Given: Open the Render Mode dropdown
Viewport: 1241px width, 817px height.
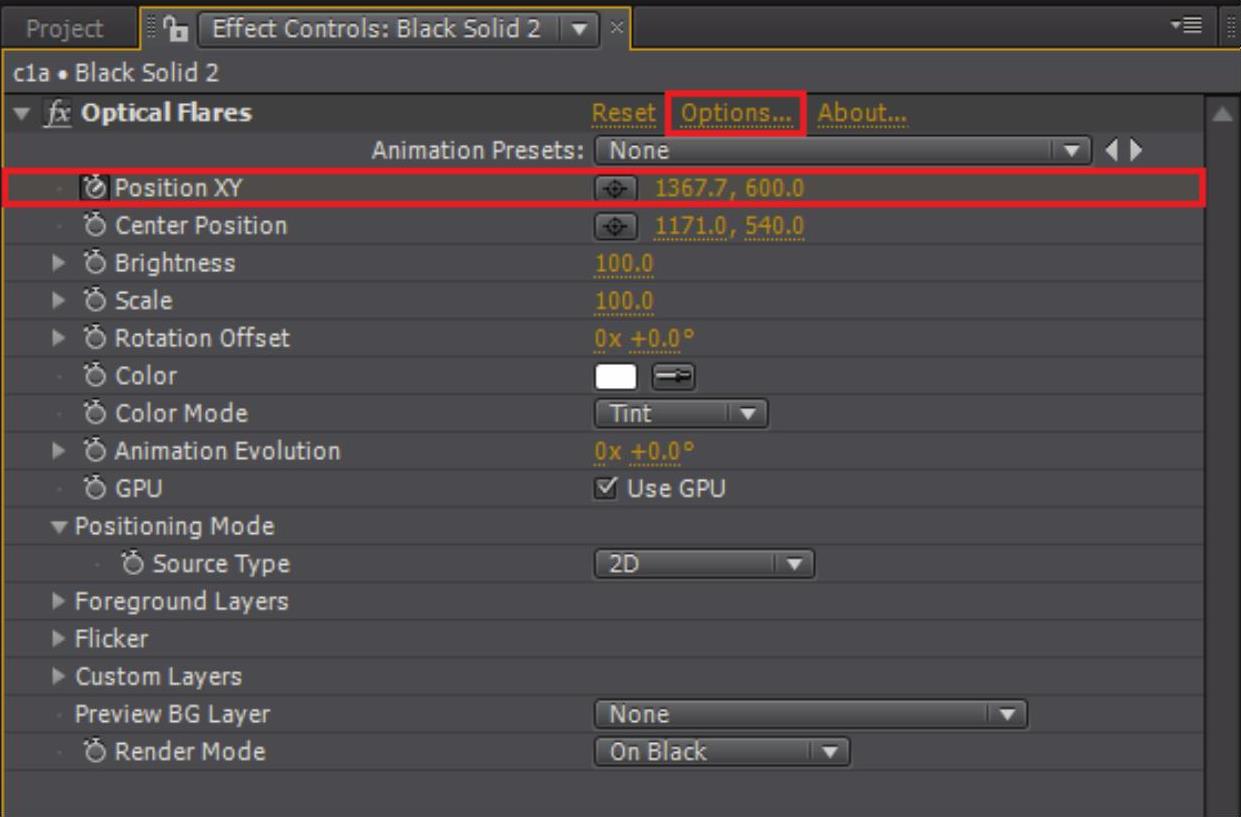Looking at the screenshot, I should coord(722,752).
